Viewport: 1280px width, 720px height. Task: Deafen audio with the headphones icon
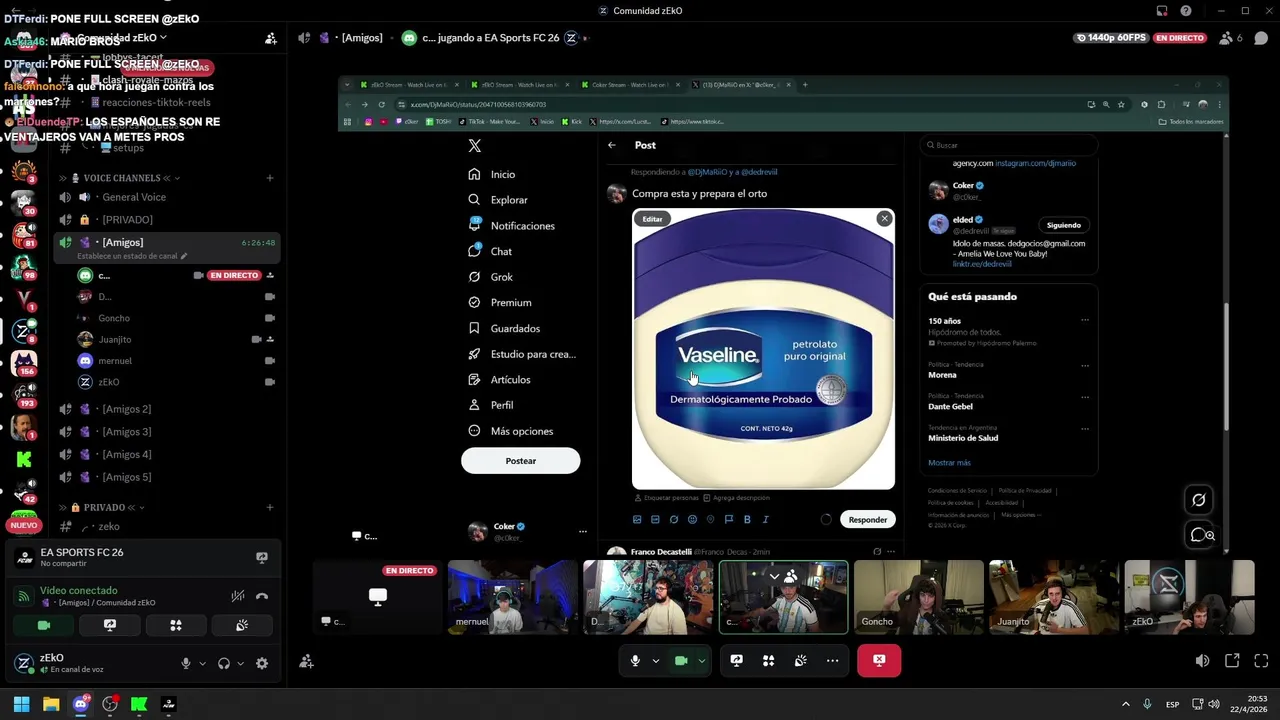click(224, 663)
